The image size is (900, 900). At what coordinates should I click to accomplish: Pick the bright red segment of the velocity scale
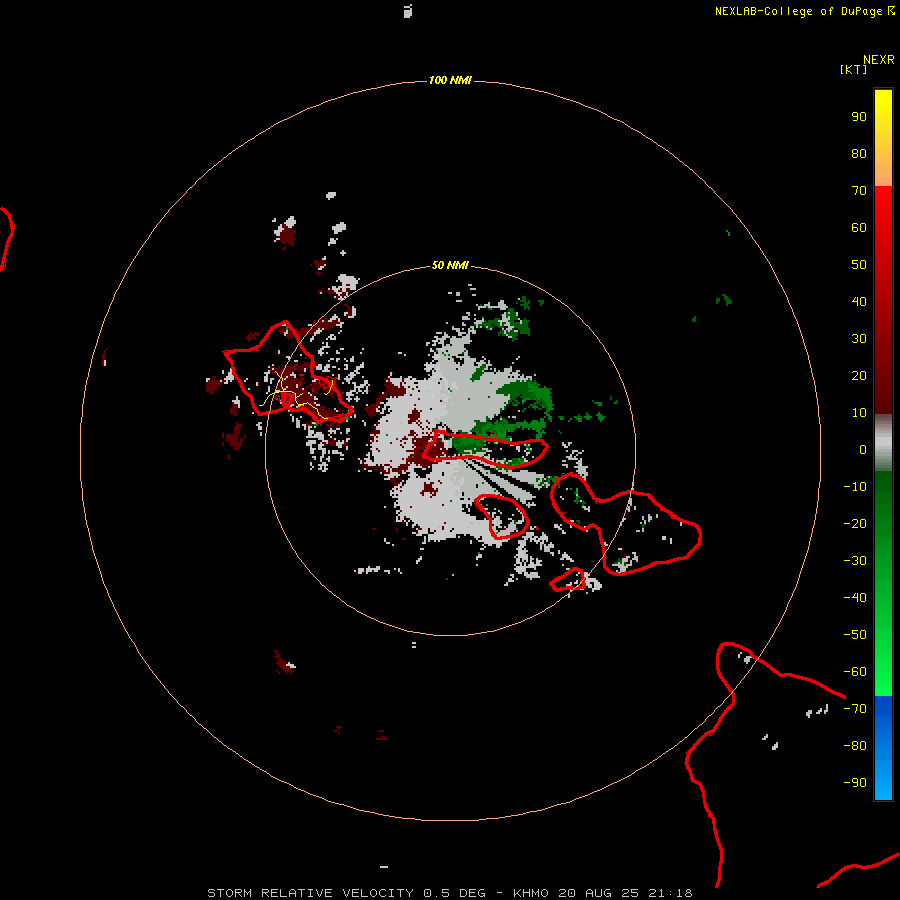tap(883, 298)
